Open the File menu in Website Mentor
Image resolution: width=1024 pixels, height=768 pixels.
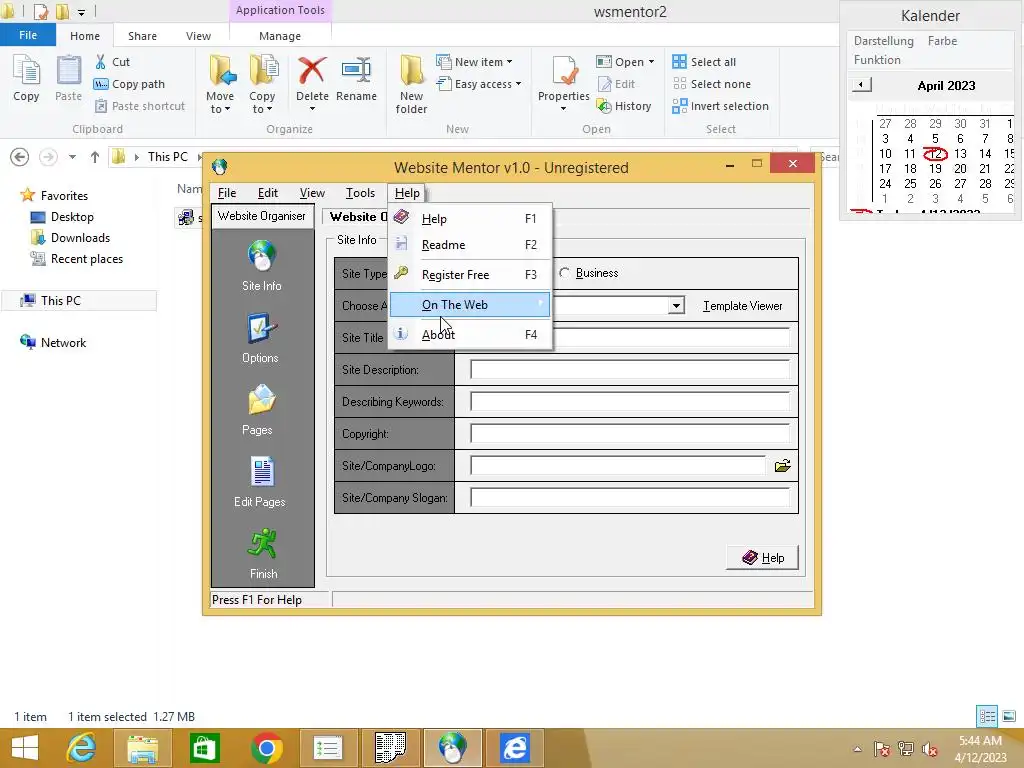227,193
